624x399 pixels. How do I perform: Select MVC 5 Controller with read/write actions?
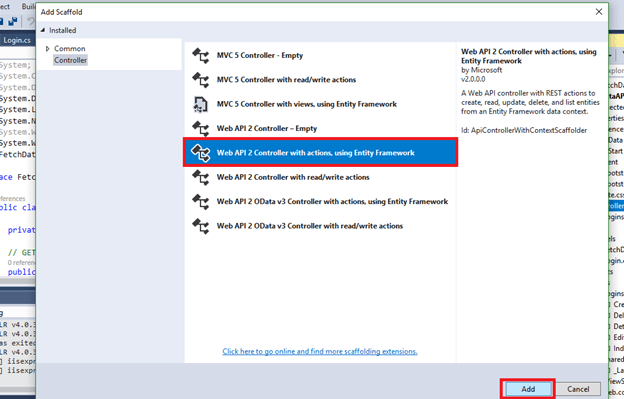pos(286,80)
